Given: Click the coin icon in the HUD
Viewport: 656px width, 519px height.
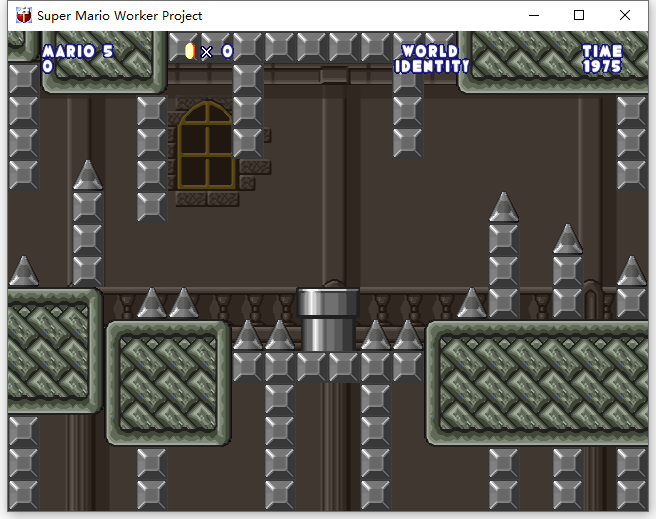Looking at the screenshot, I should 190,51.
